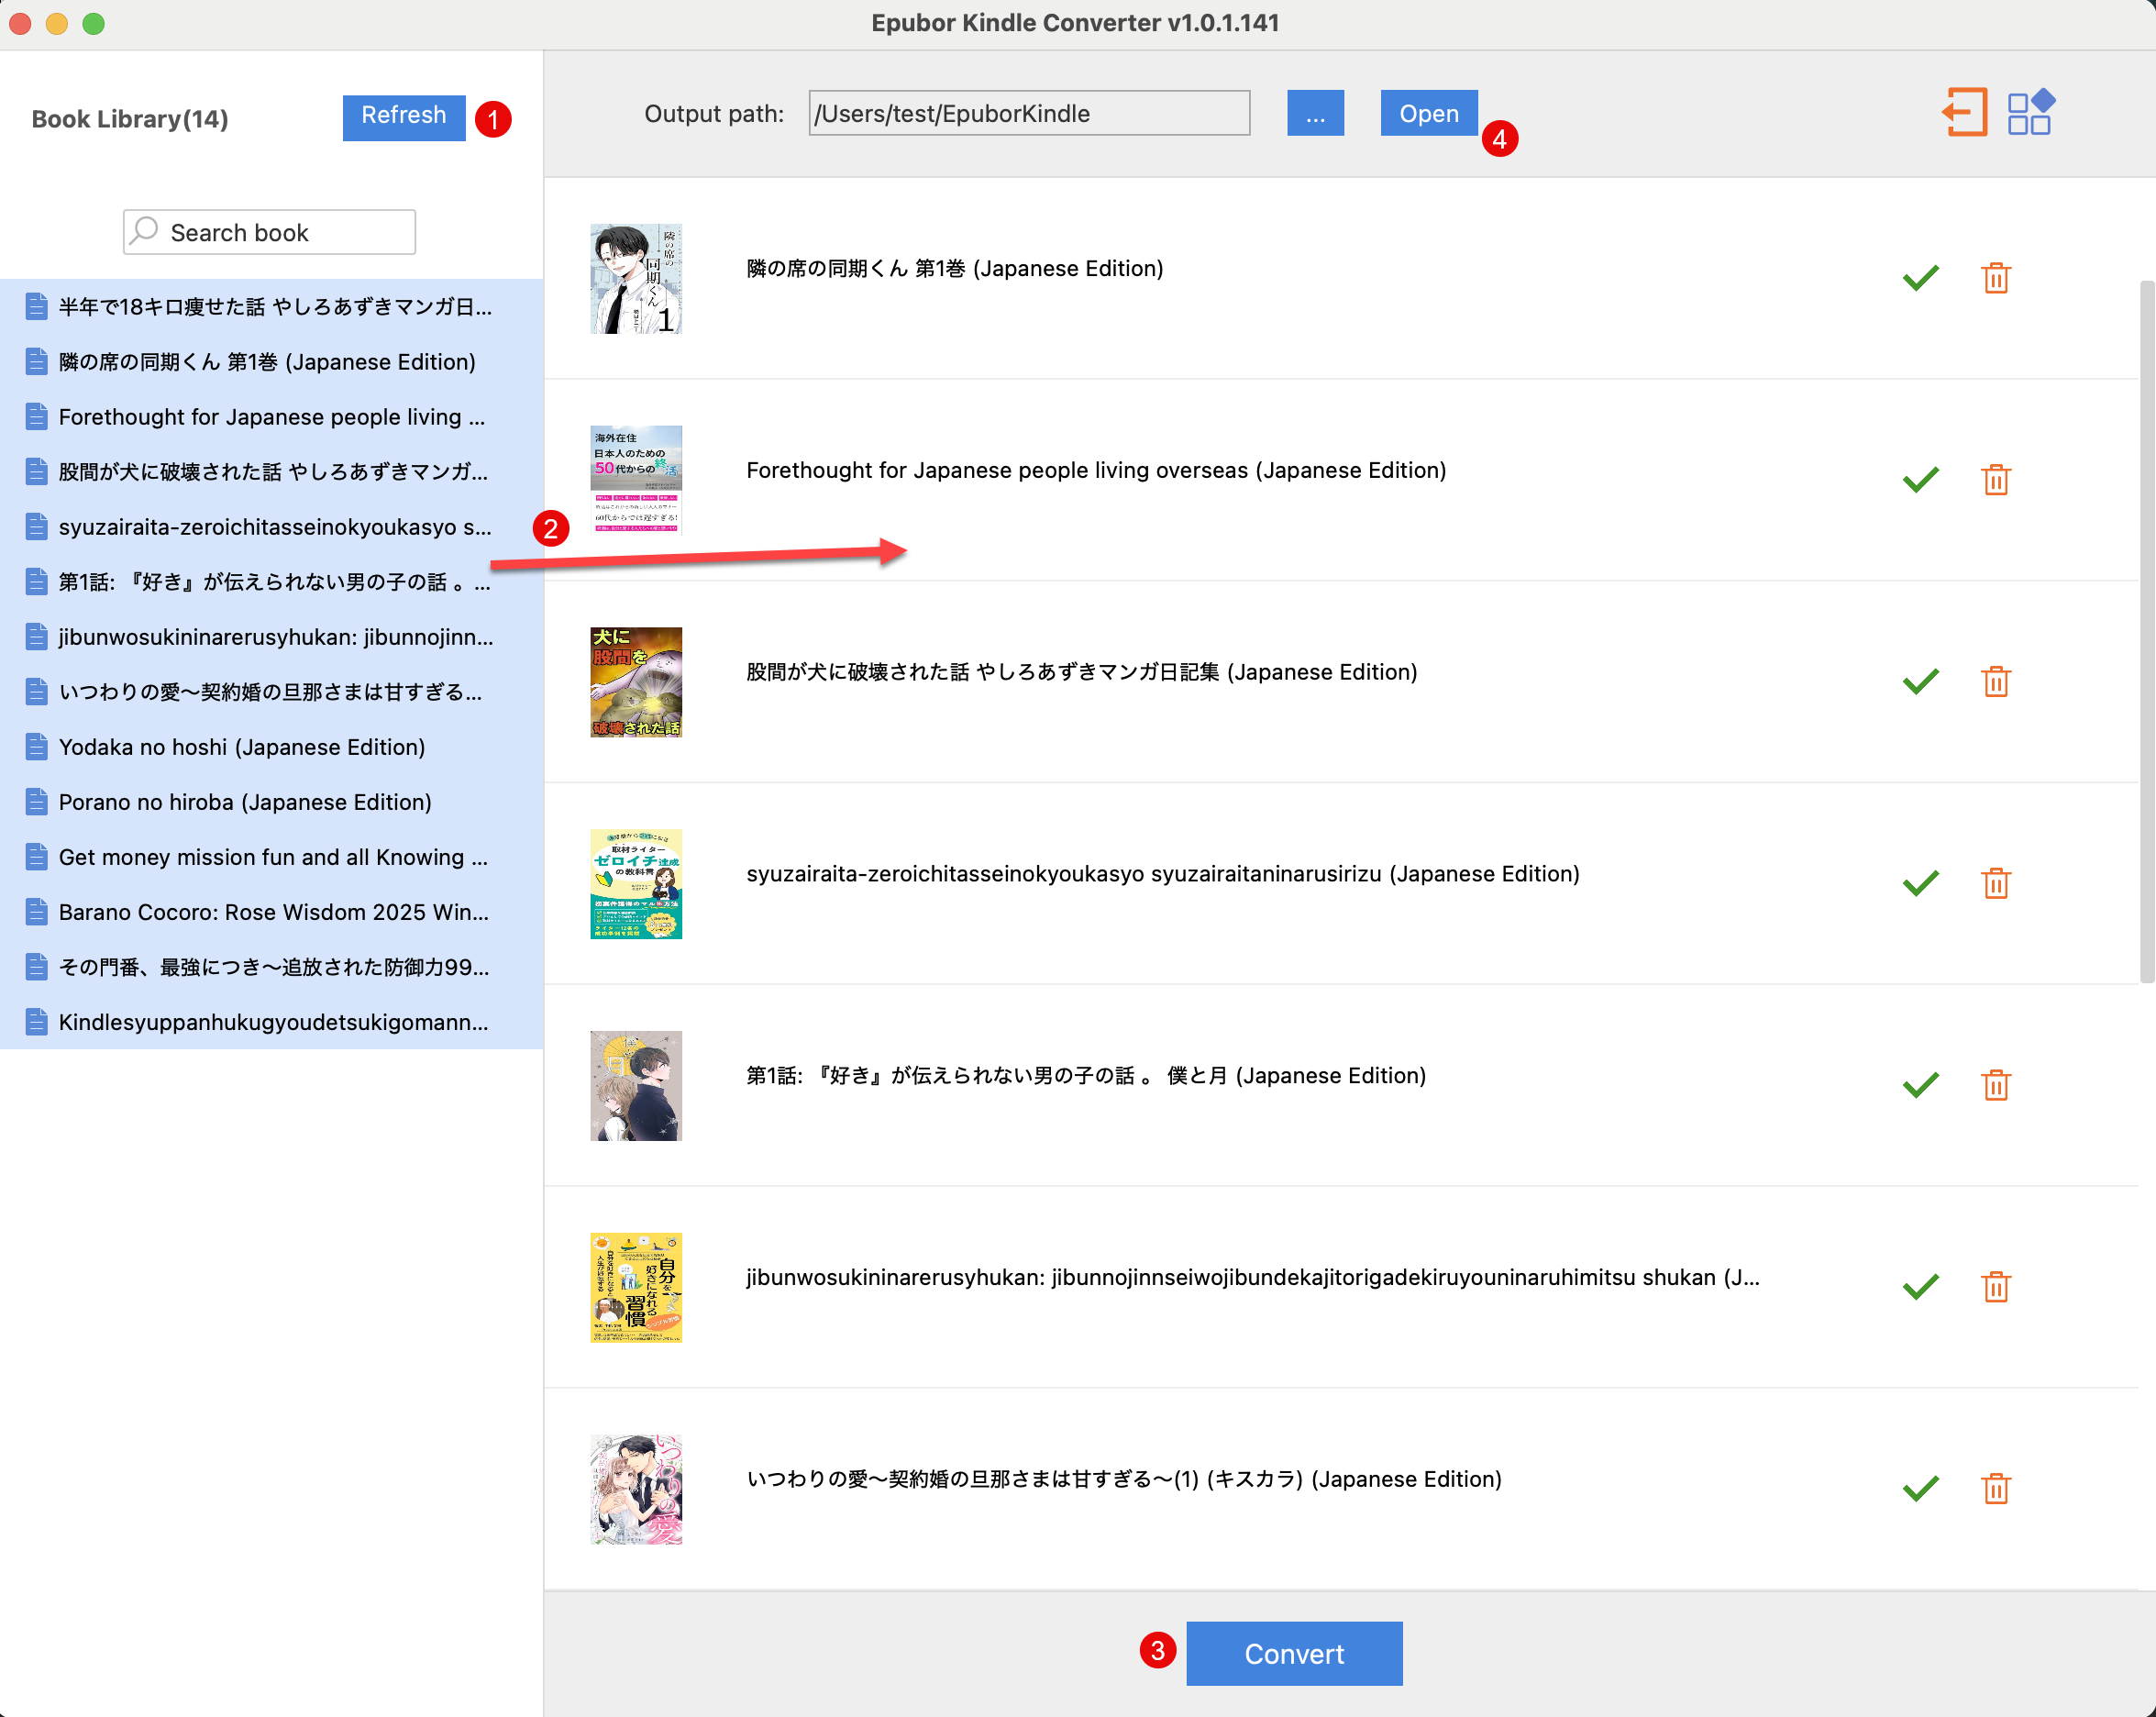Click cover thumbnail of Forethought for Japanese people
The height and width of the screenshot is (1717, 2156).
(x=636, y=480)
